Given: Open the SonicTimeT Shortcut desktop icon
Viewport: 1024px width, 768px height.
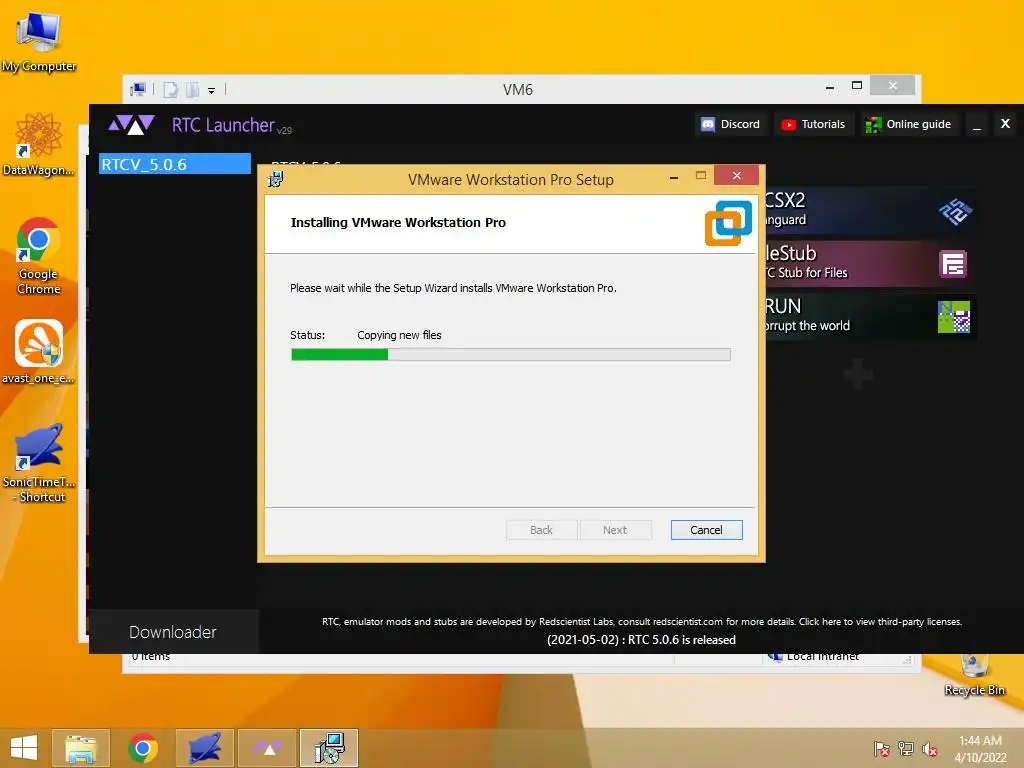Looking at the screenshot, I should point(39,462).
